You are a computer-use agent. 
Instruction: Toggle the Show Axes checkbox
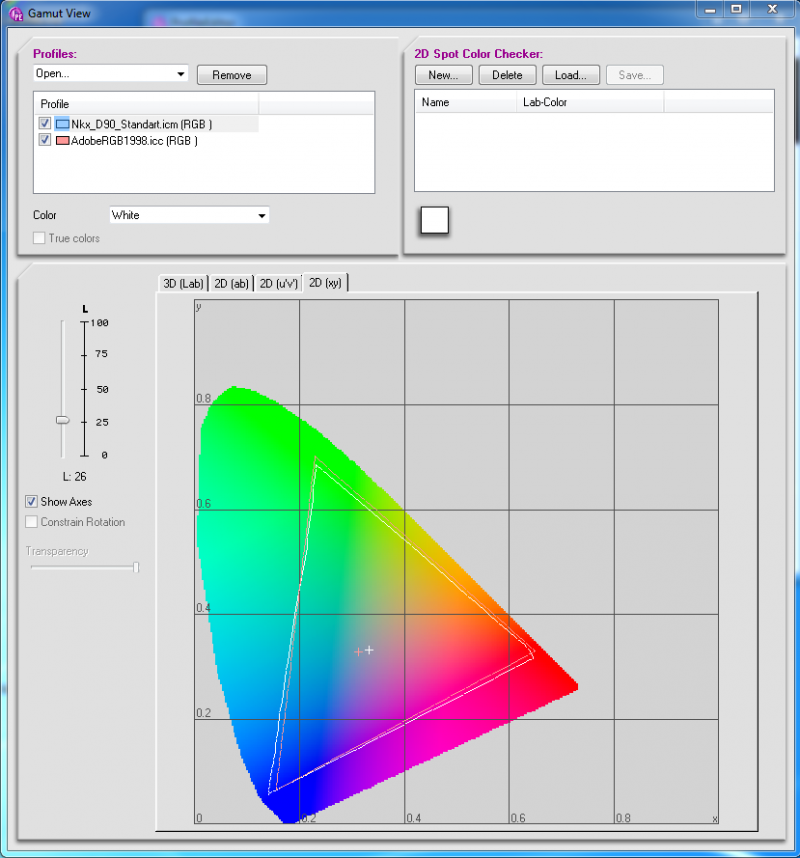(x=32, y=501)
